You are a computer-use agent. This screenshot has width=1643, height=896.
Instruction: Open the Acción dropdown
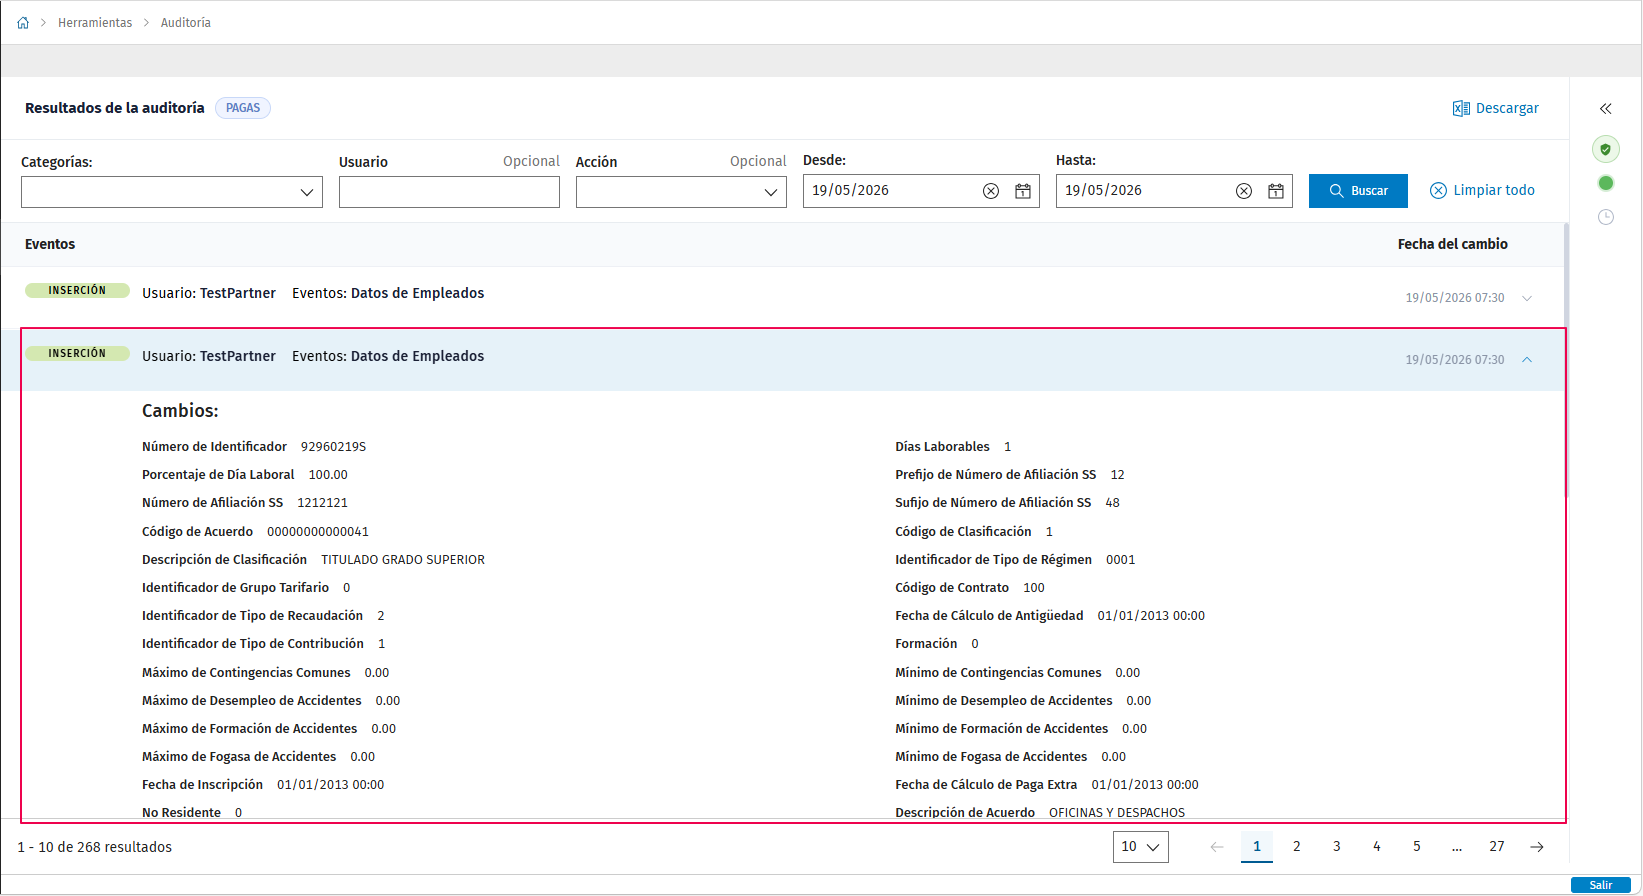click(681, 192)
